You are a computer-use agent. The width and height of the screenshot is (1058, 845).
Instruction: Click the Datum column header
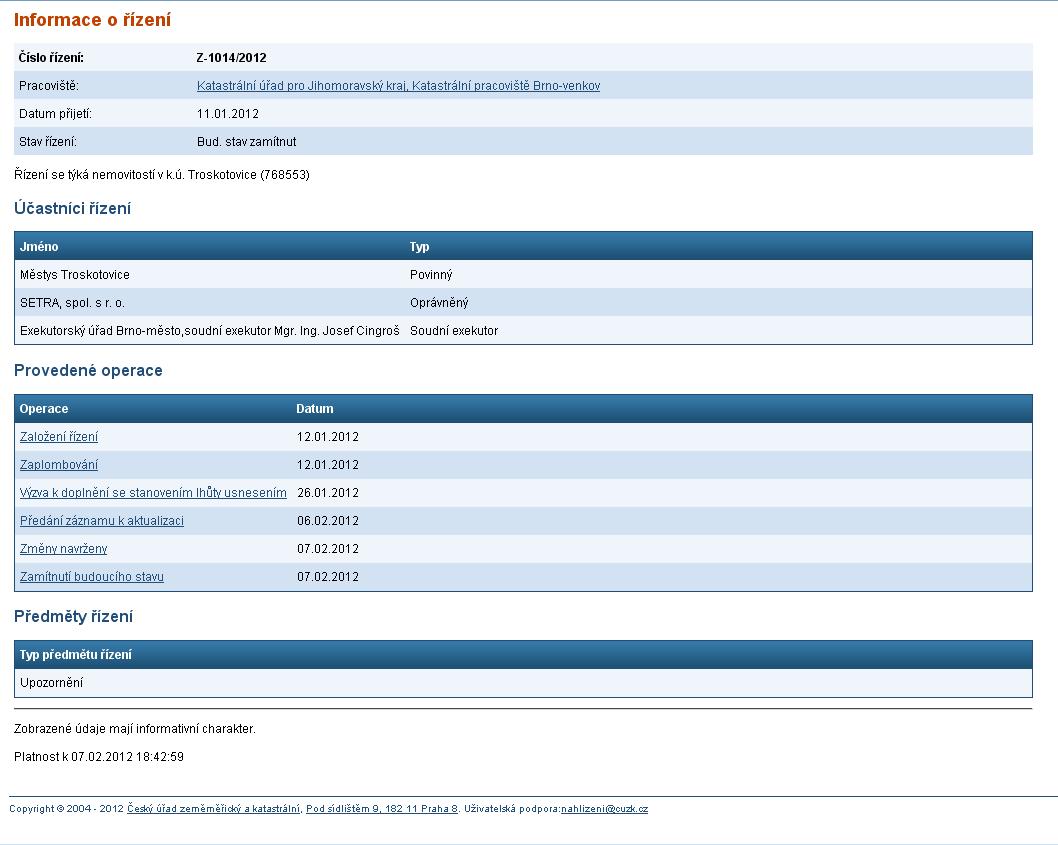click(x=315, y=409)
